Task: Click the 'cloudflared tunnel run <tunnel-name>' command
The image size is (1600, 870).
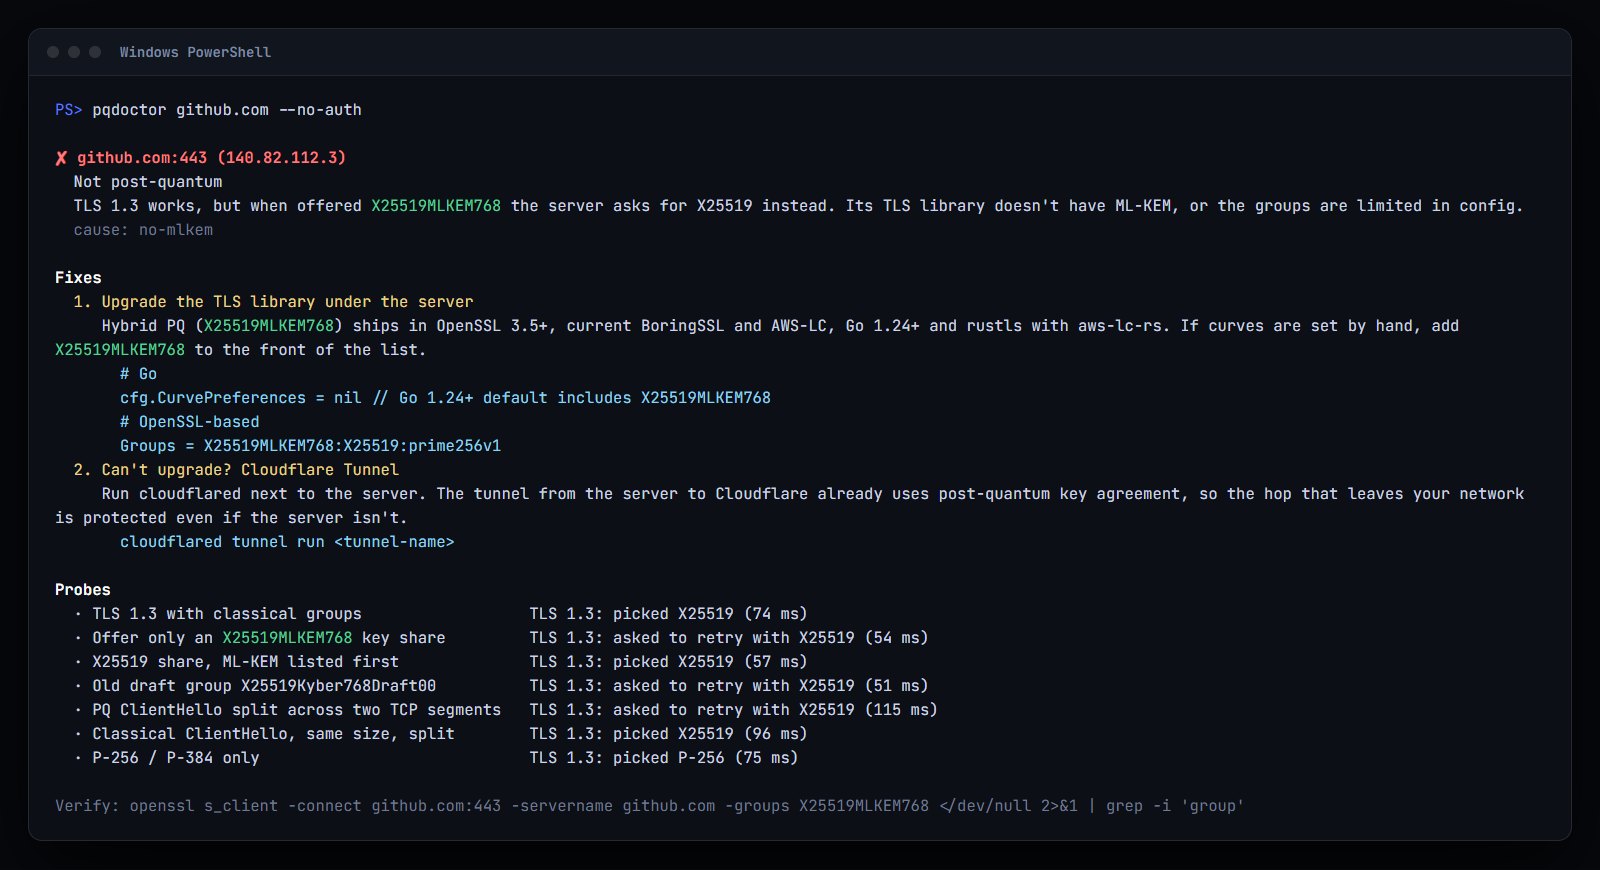Action: 287,542
